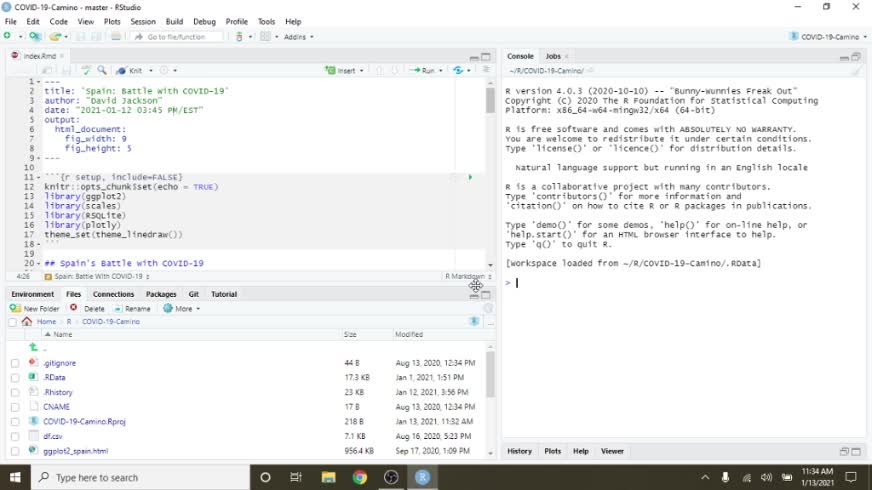Expand the Run dropdown in editor
872x490 pixels.
click(x=441, y=71)
